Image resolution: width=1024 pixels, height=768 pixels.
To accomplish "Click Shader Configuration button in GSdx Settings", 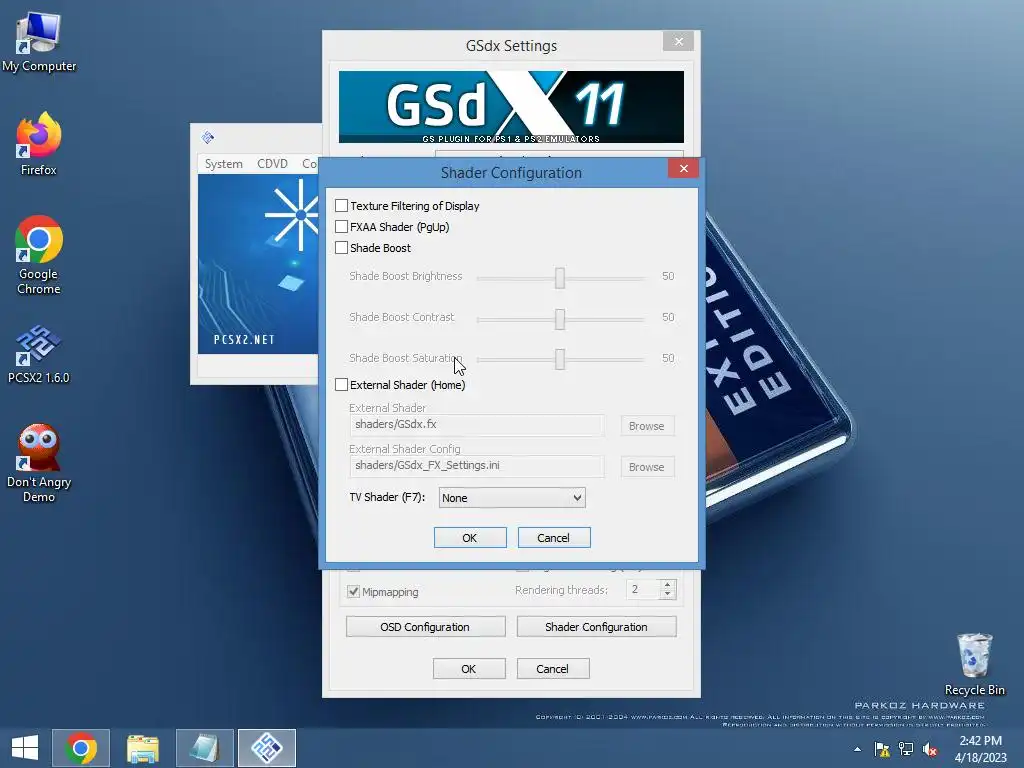I will tap(596, 627).
